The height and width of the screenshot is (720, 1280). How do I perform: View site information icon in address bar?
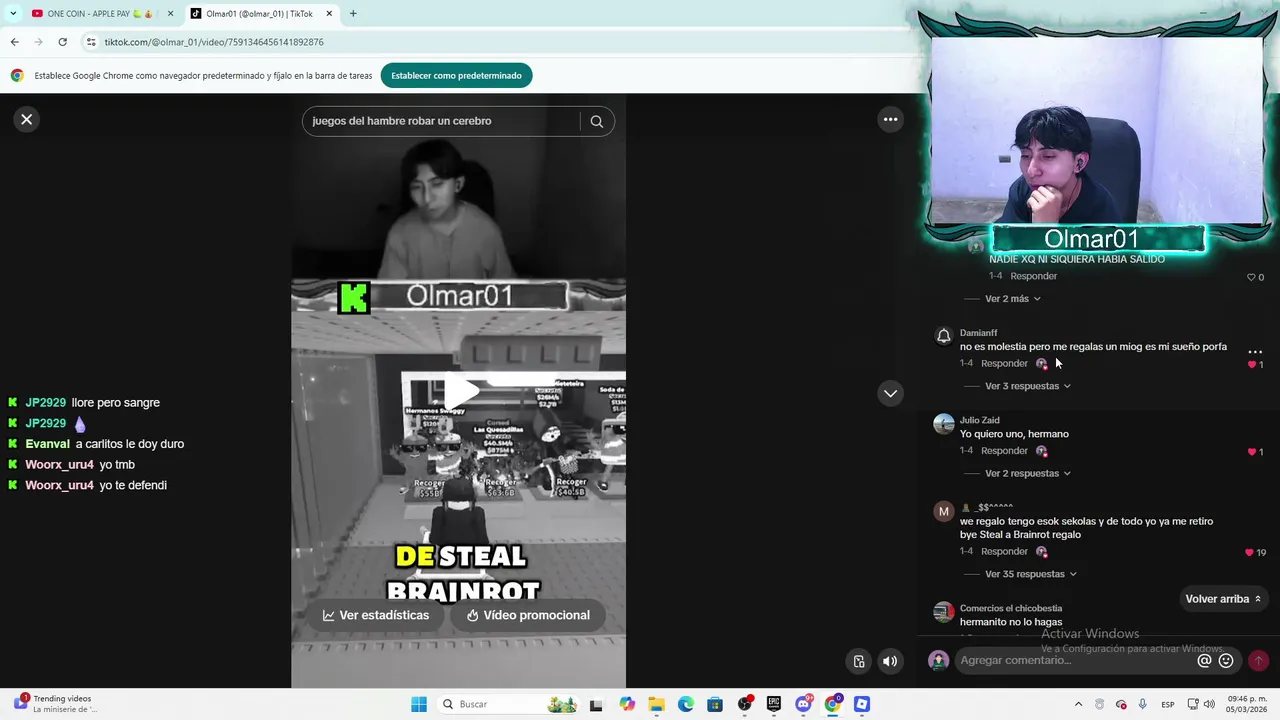tap(91, 42)
